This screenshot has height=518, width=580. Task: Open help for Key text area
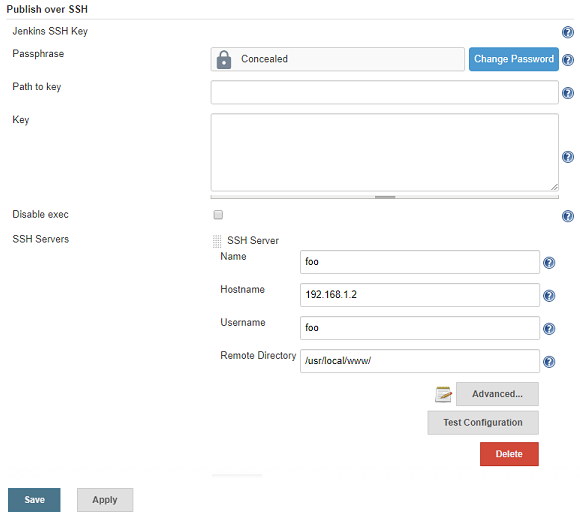point(567,157)
